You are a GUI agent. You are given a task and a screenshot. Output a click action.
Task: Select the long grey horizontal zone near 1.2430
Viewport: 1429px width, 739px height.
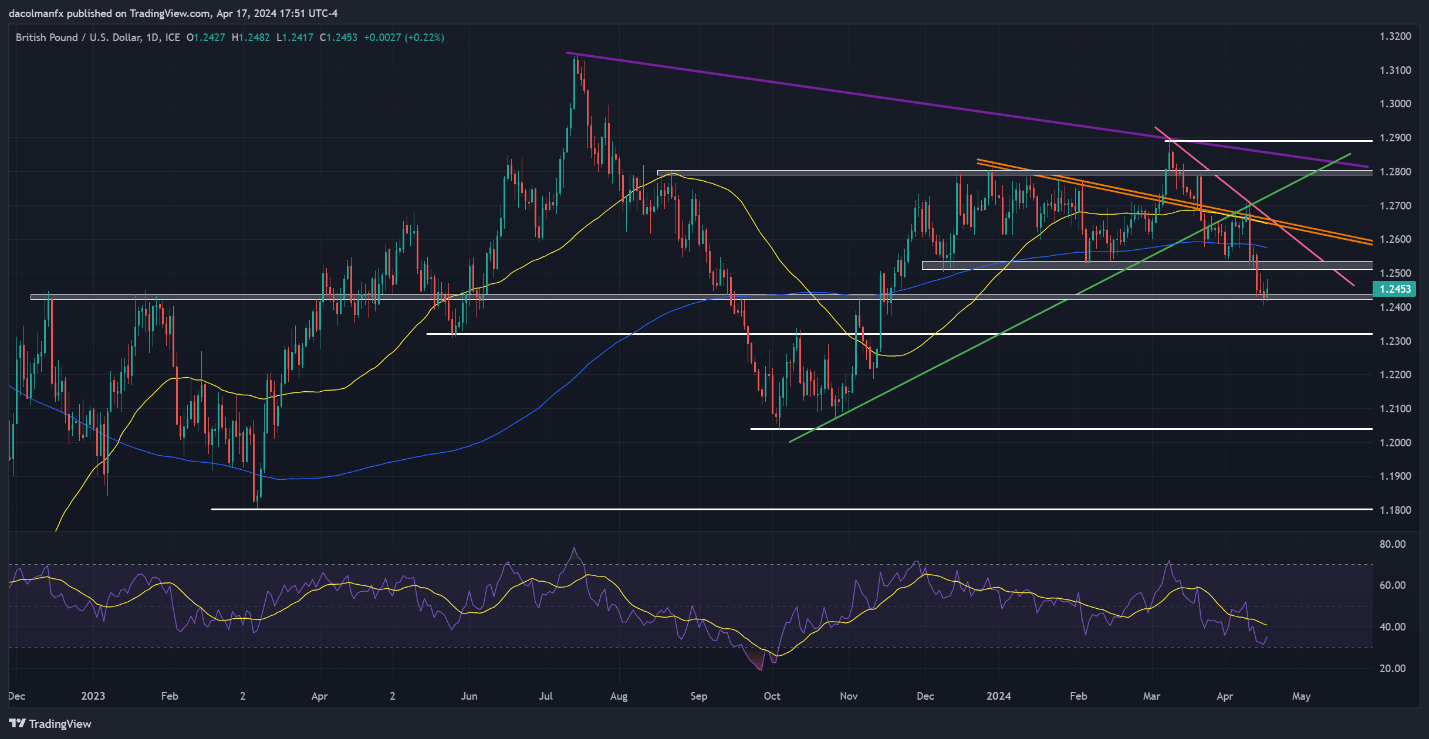pyautogui.click(x=700, y=297)
